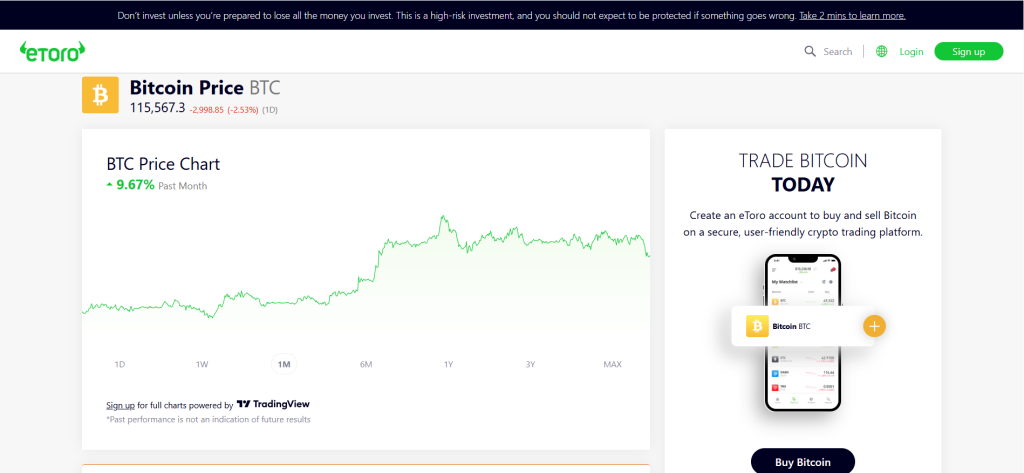The height and width of the screenshot is (473, 1024).
Task: Click the Bitcoin Price BTC heading
Action: [x=205, y=88]
